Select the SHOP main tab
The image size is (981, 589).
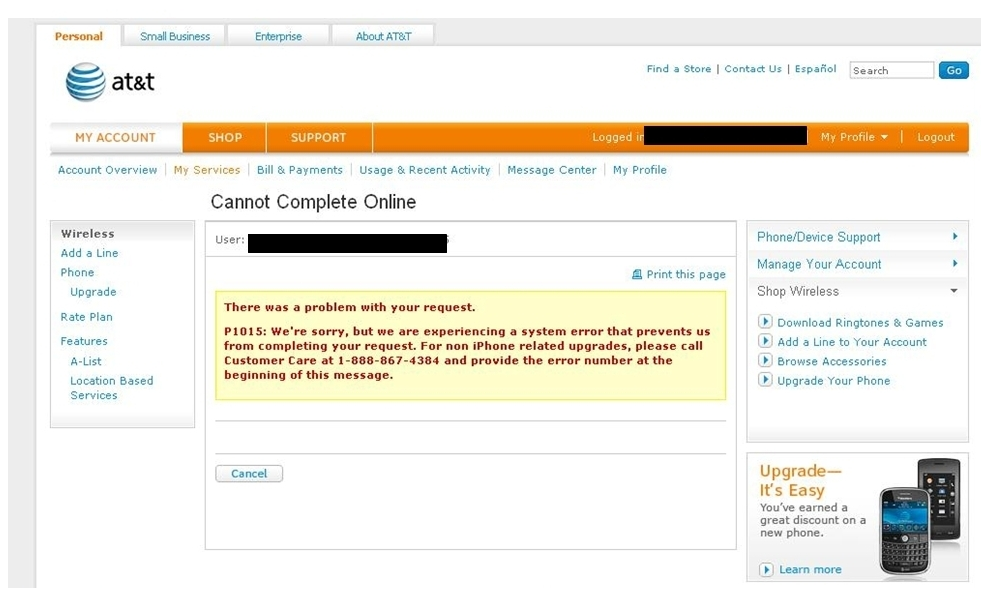coord(225,138)
